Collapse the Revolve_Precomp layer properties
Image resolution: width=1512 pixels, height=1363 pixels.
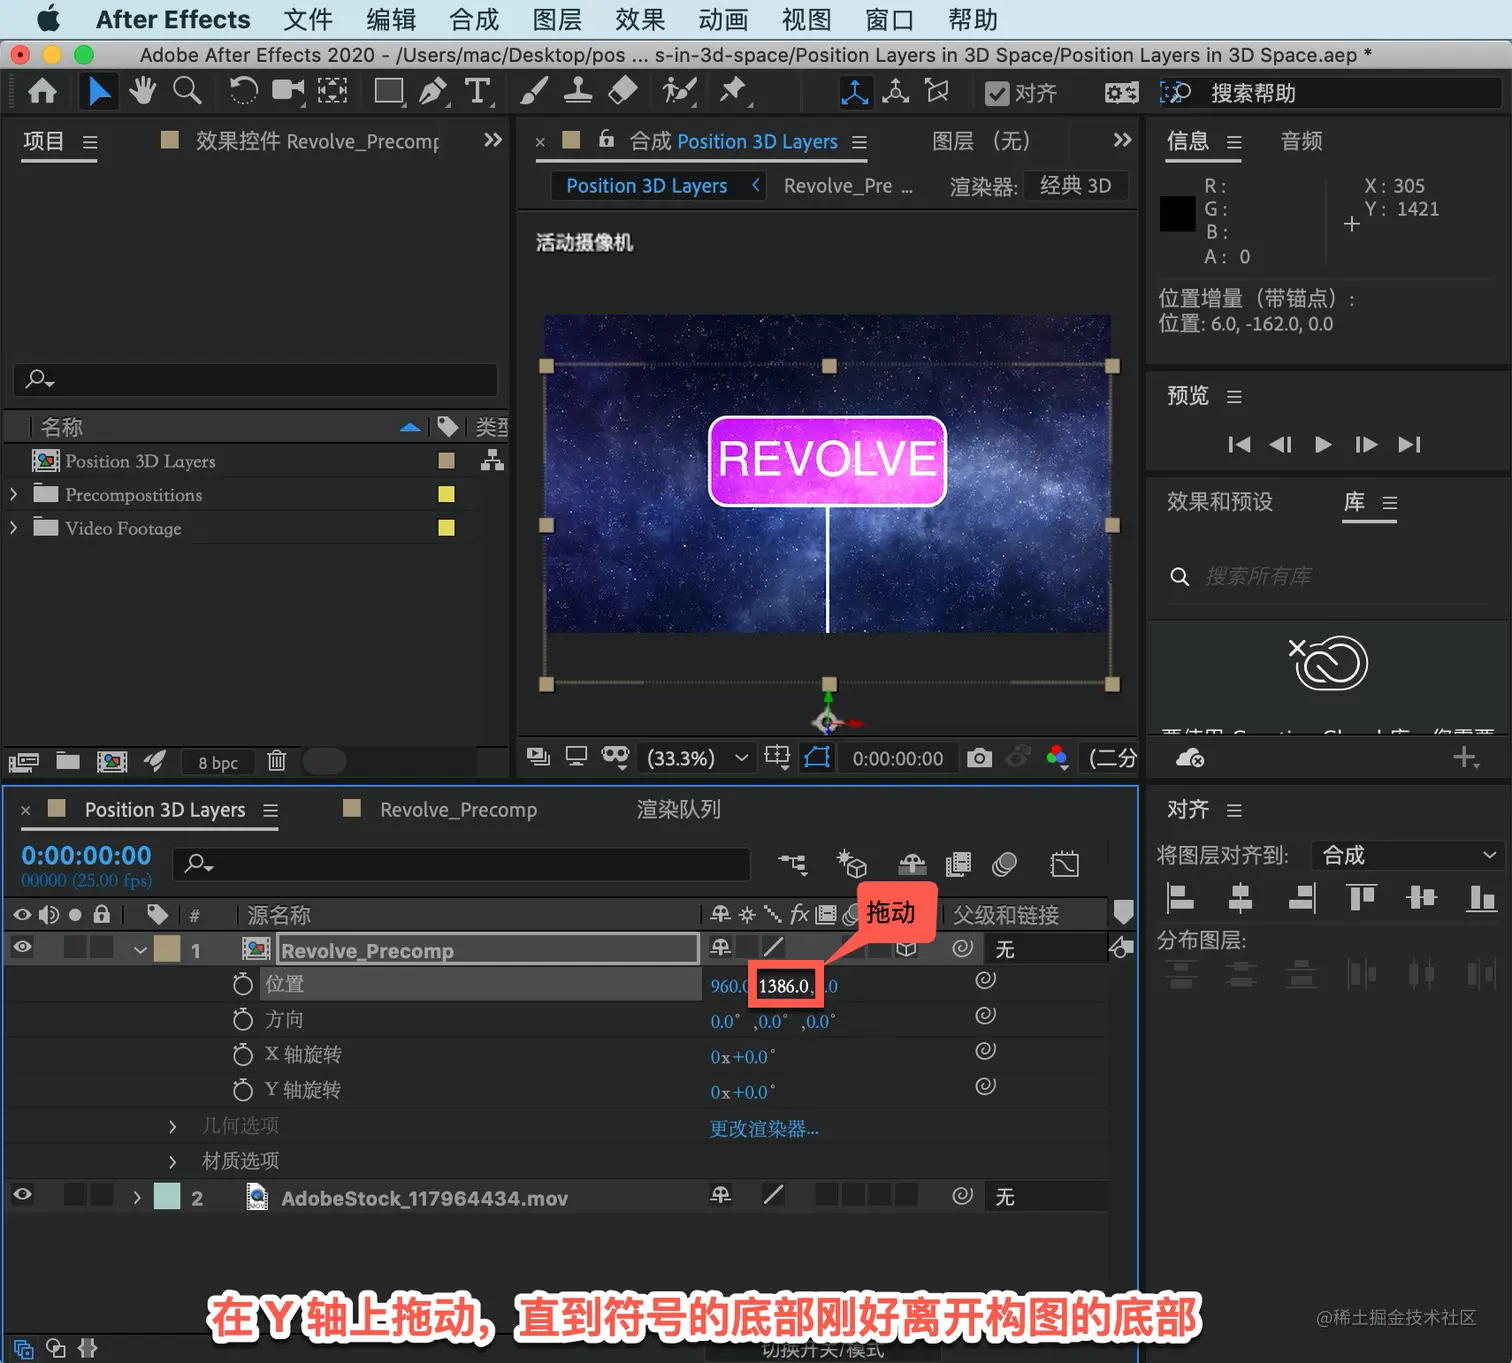(x=140, y=950)
